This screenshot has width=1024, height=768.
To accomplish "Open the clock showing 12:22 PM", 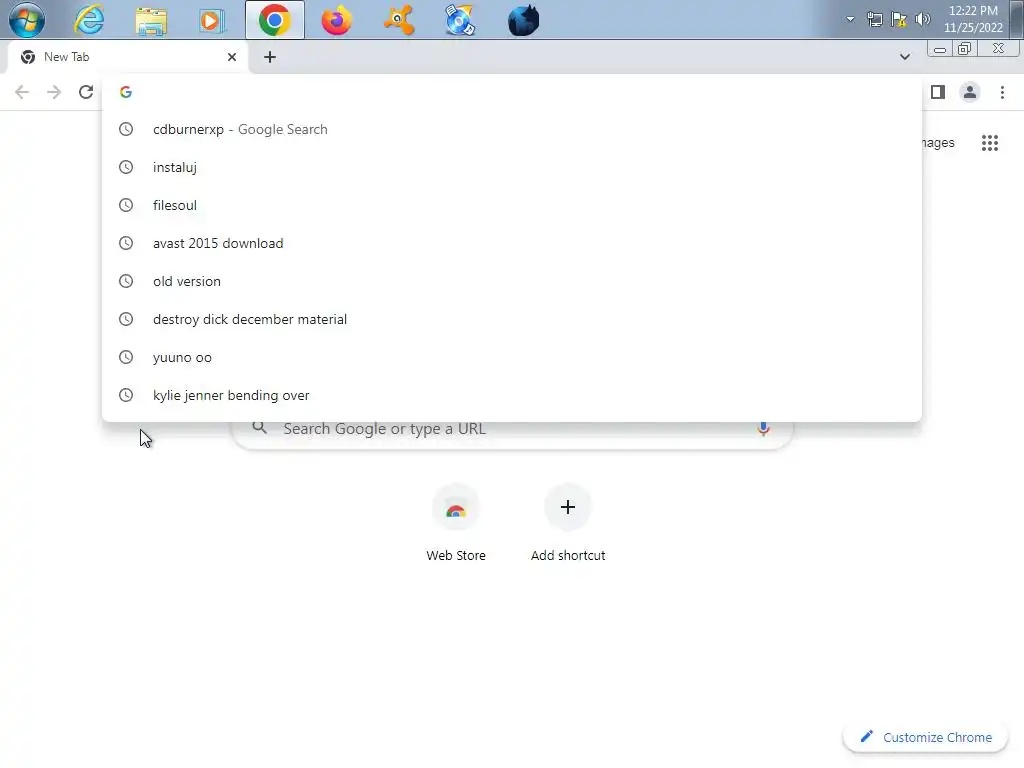I will tap(972, 19).
